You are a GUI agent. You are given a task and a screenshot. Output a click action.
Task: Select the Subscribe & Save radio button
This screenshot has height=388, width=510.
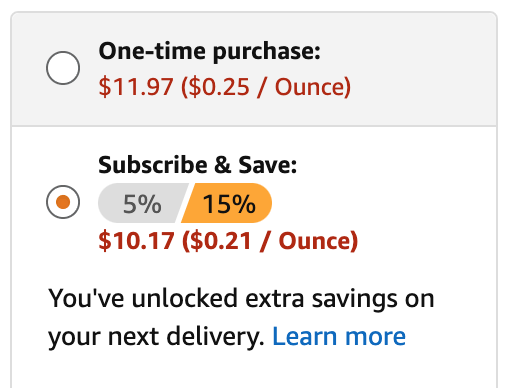pos(63,202)
